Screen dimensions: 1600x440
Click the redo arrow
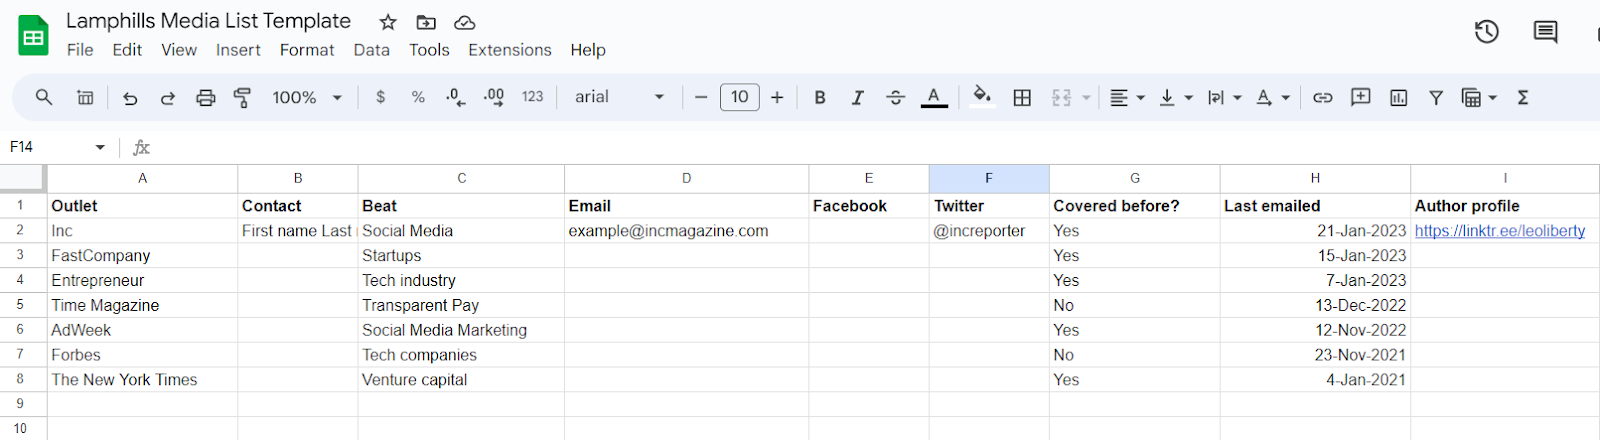click(x=168, y=97)
